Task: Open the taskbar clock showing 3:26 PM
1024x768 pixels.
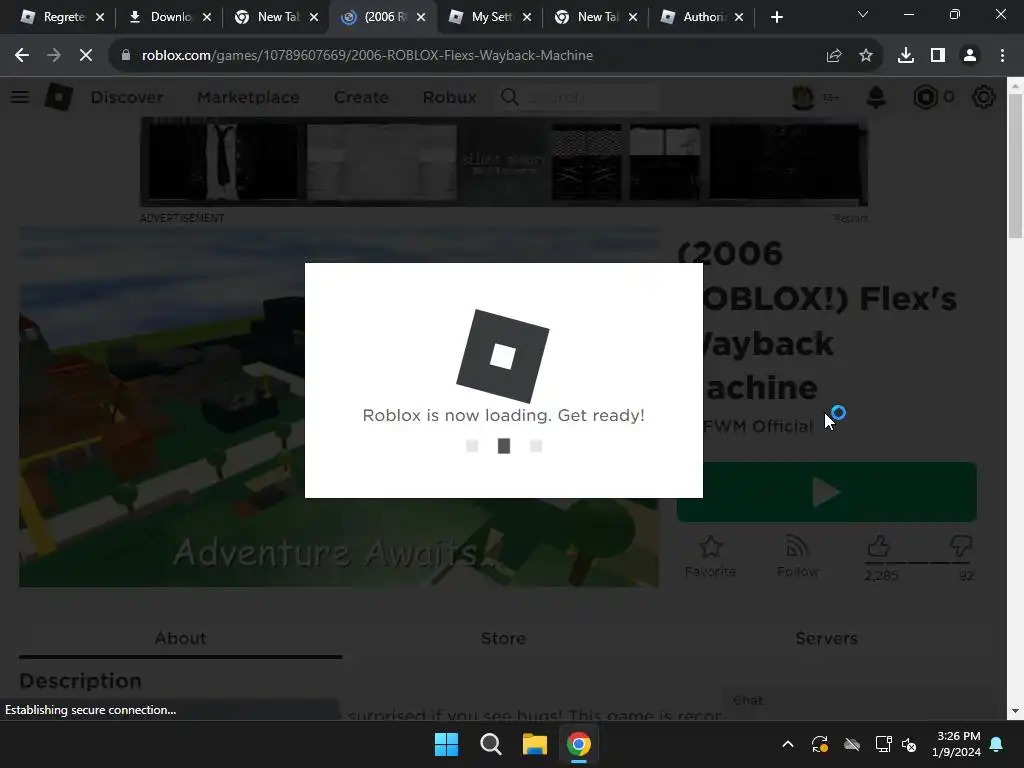Action: 957,744
